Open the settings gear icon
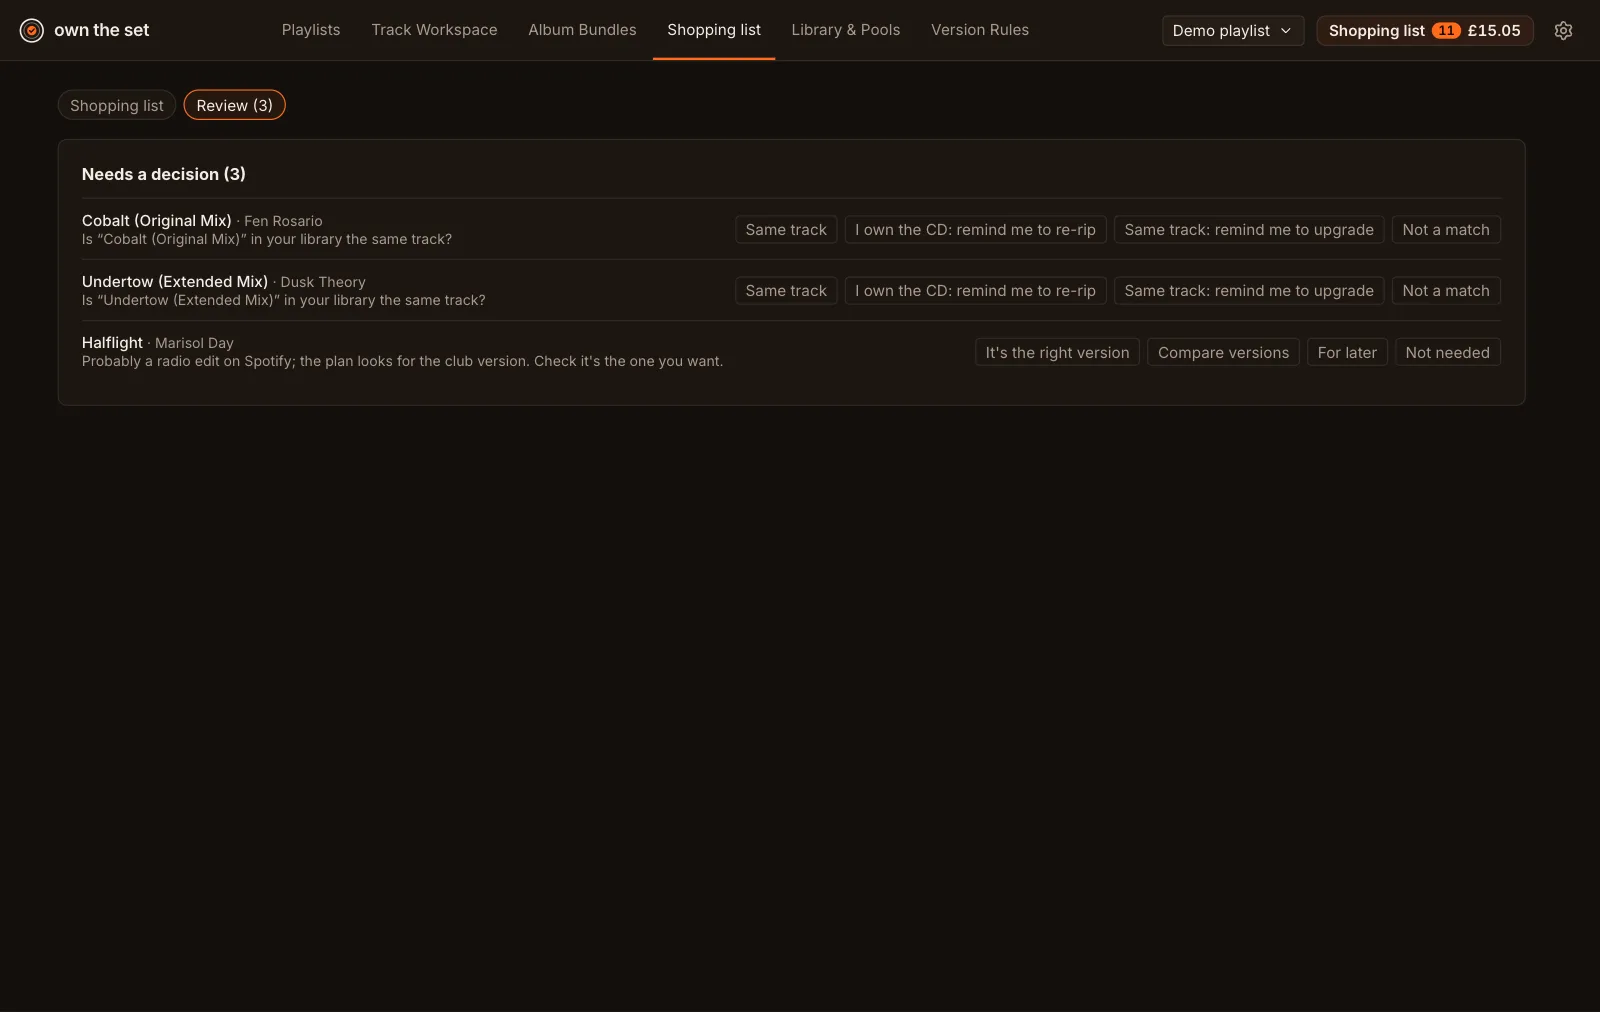Image resolution: width=1600 pixels, height=1012 pixels. (1563, 31)
